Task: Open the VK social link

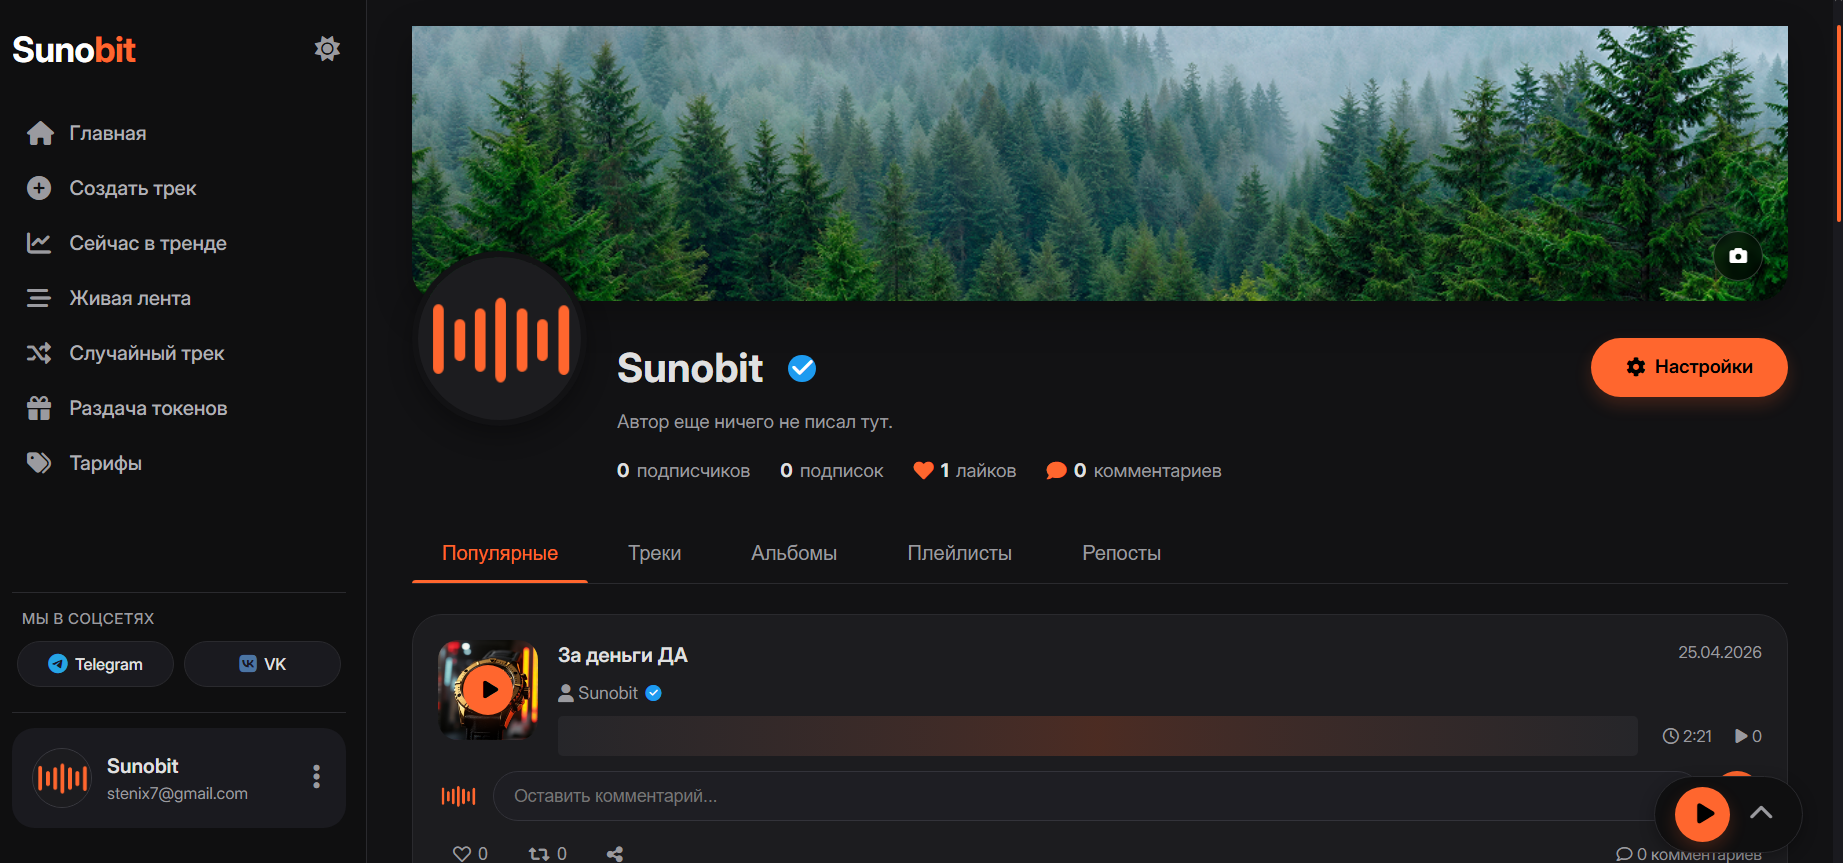Action: [262, 664]
